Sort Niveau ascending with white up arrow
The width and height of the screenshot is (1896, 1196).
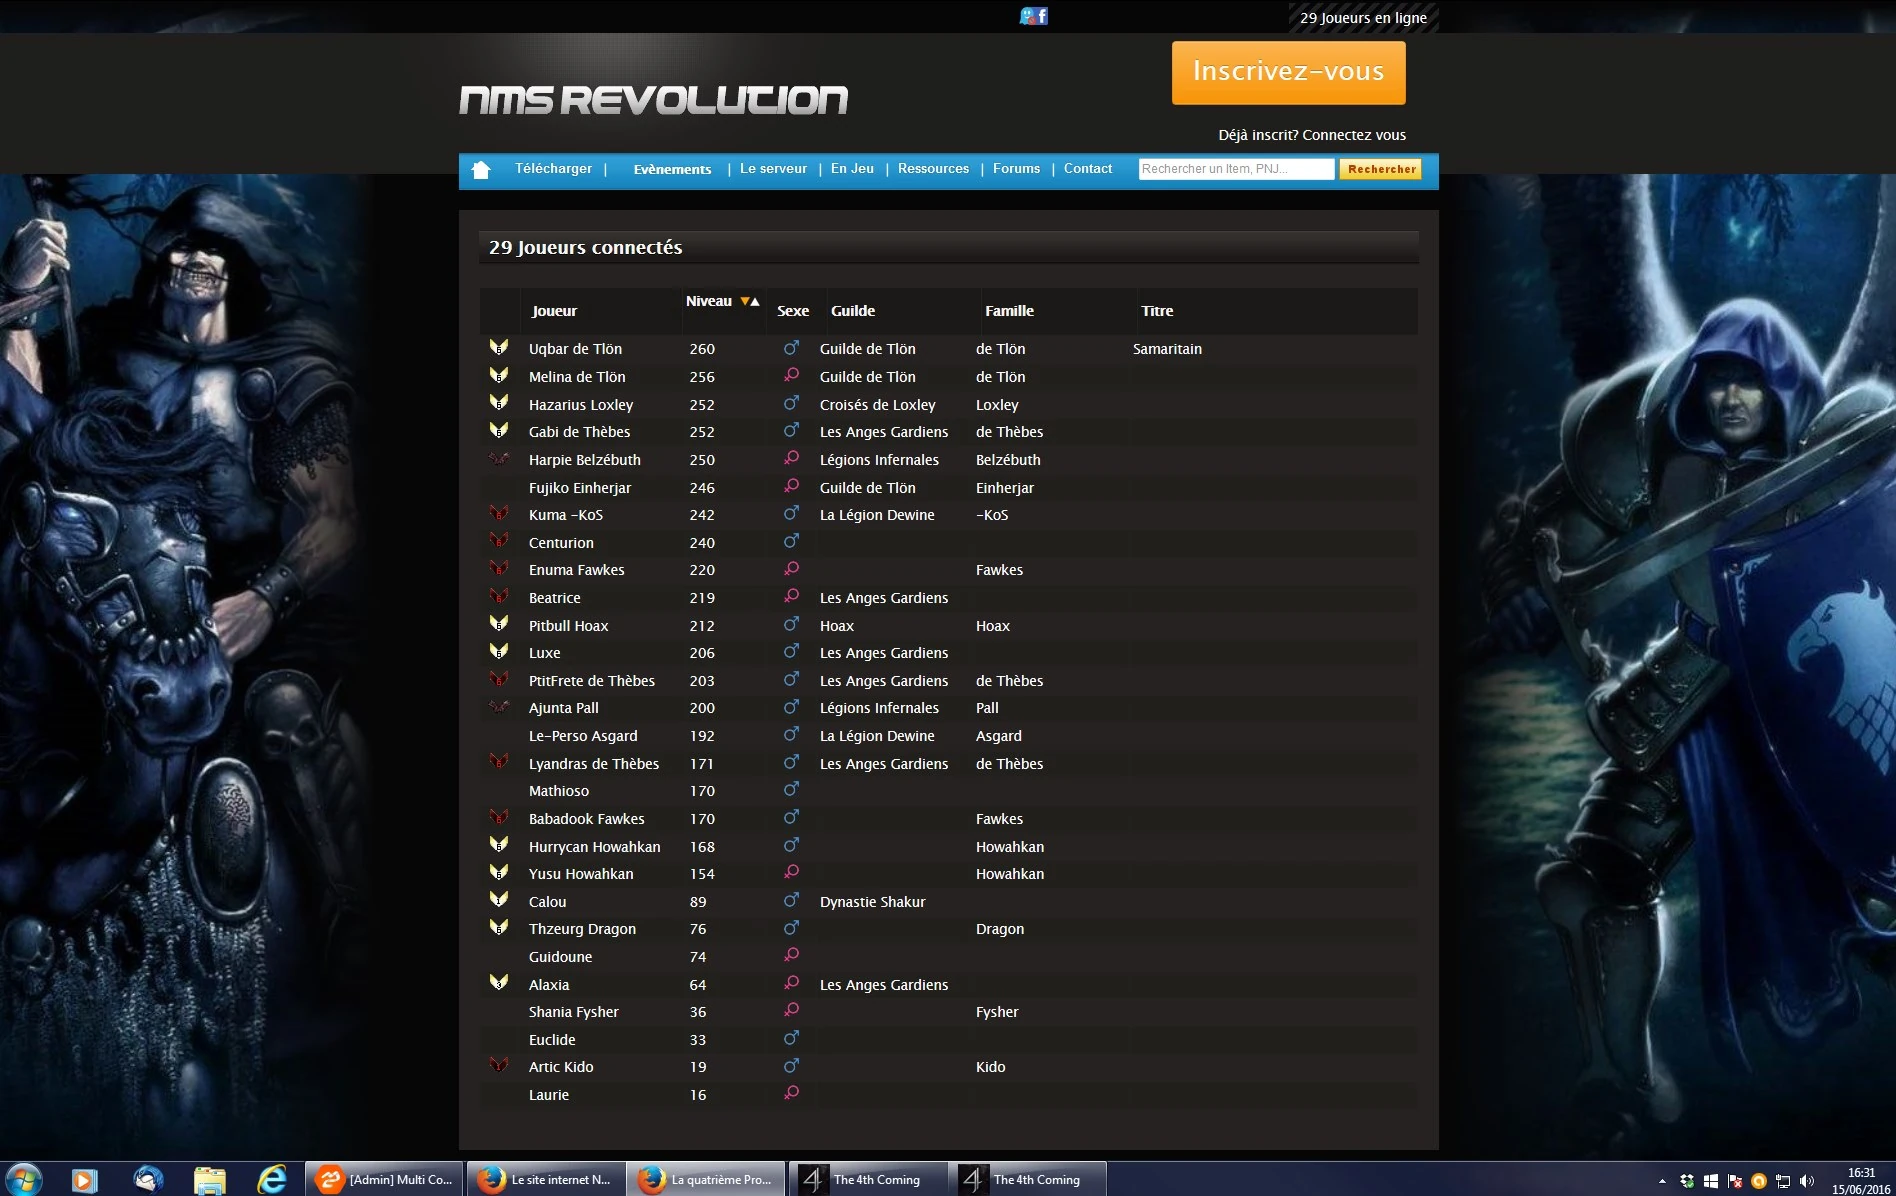pyautogui.click(x=755, y=301)
